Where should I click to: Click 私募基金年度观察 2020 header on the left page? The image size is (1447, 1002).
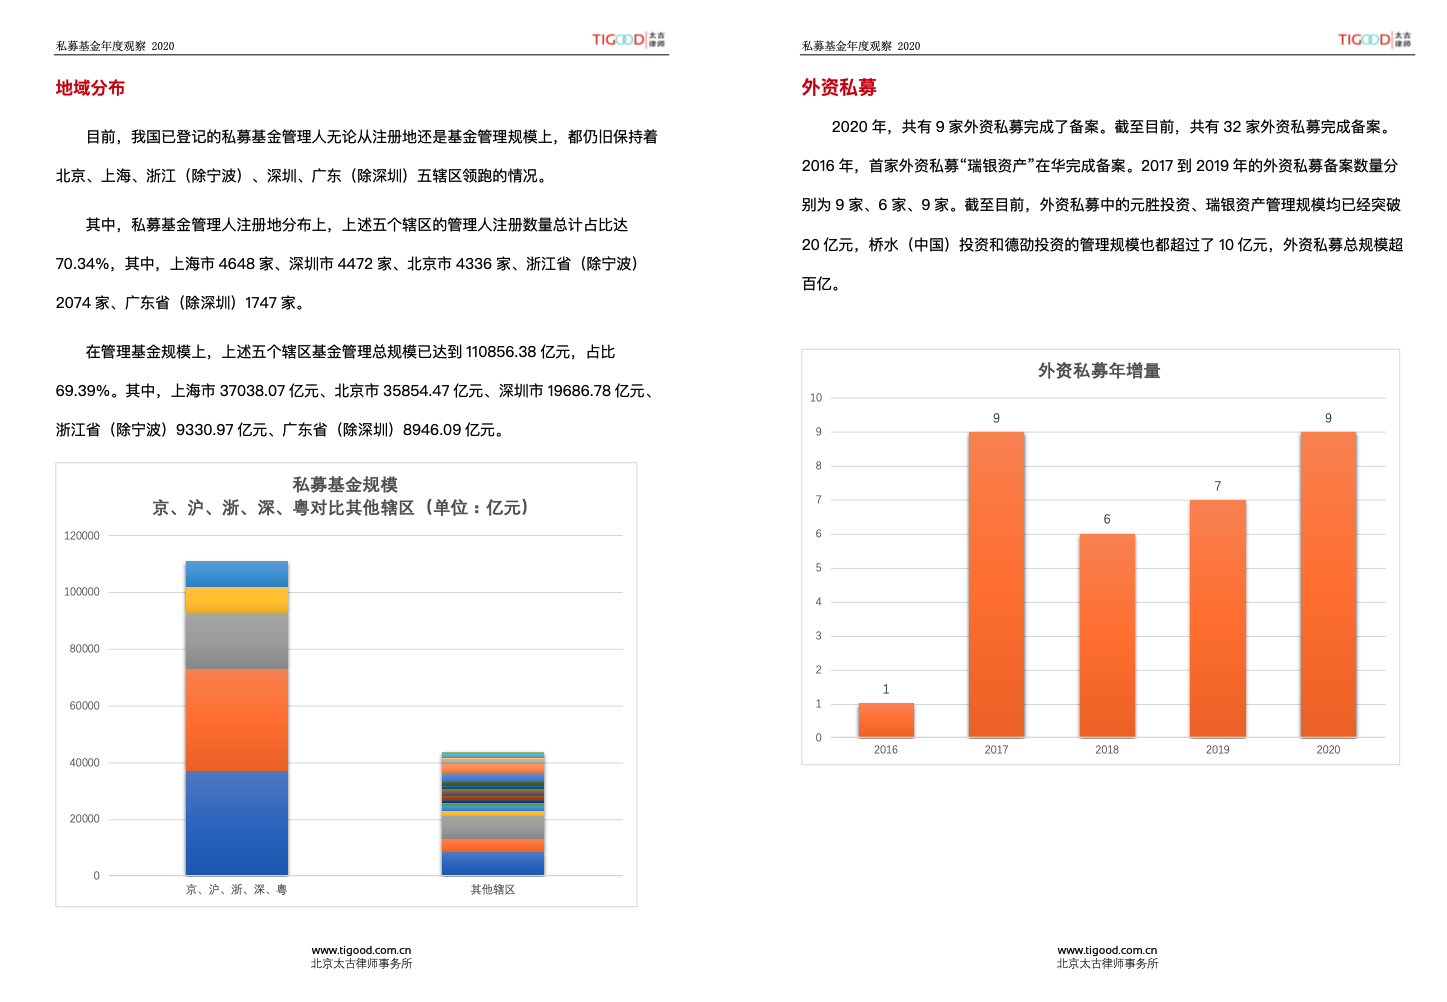[x=115, y=46]
